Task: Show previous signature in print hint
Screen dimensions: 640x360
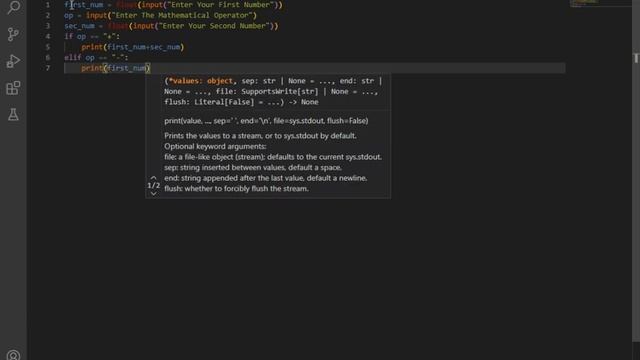Action: pyautogui.click(x=153, y=178)
